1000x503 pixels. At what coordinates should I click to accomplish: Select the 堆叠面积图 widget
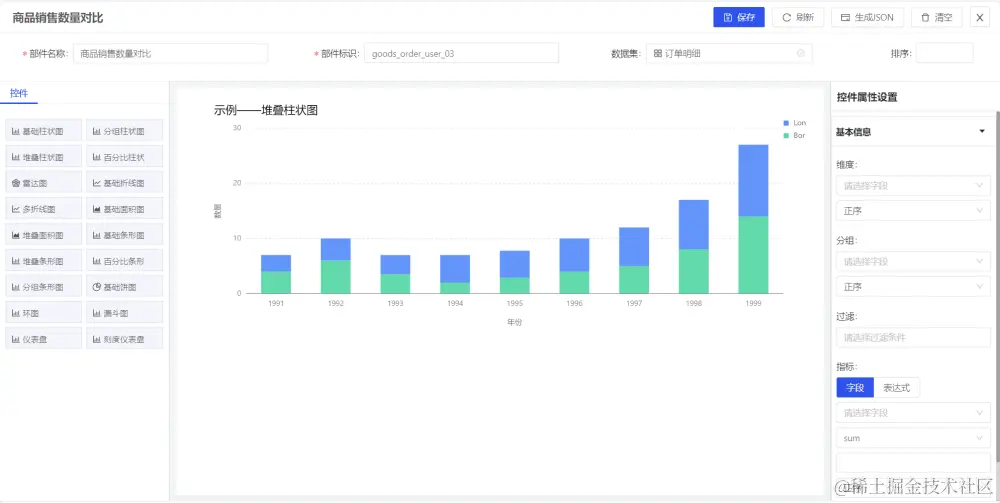[x=43, y=235]
